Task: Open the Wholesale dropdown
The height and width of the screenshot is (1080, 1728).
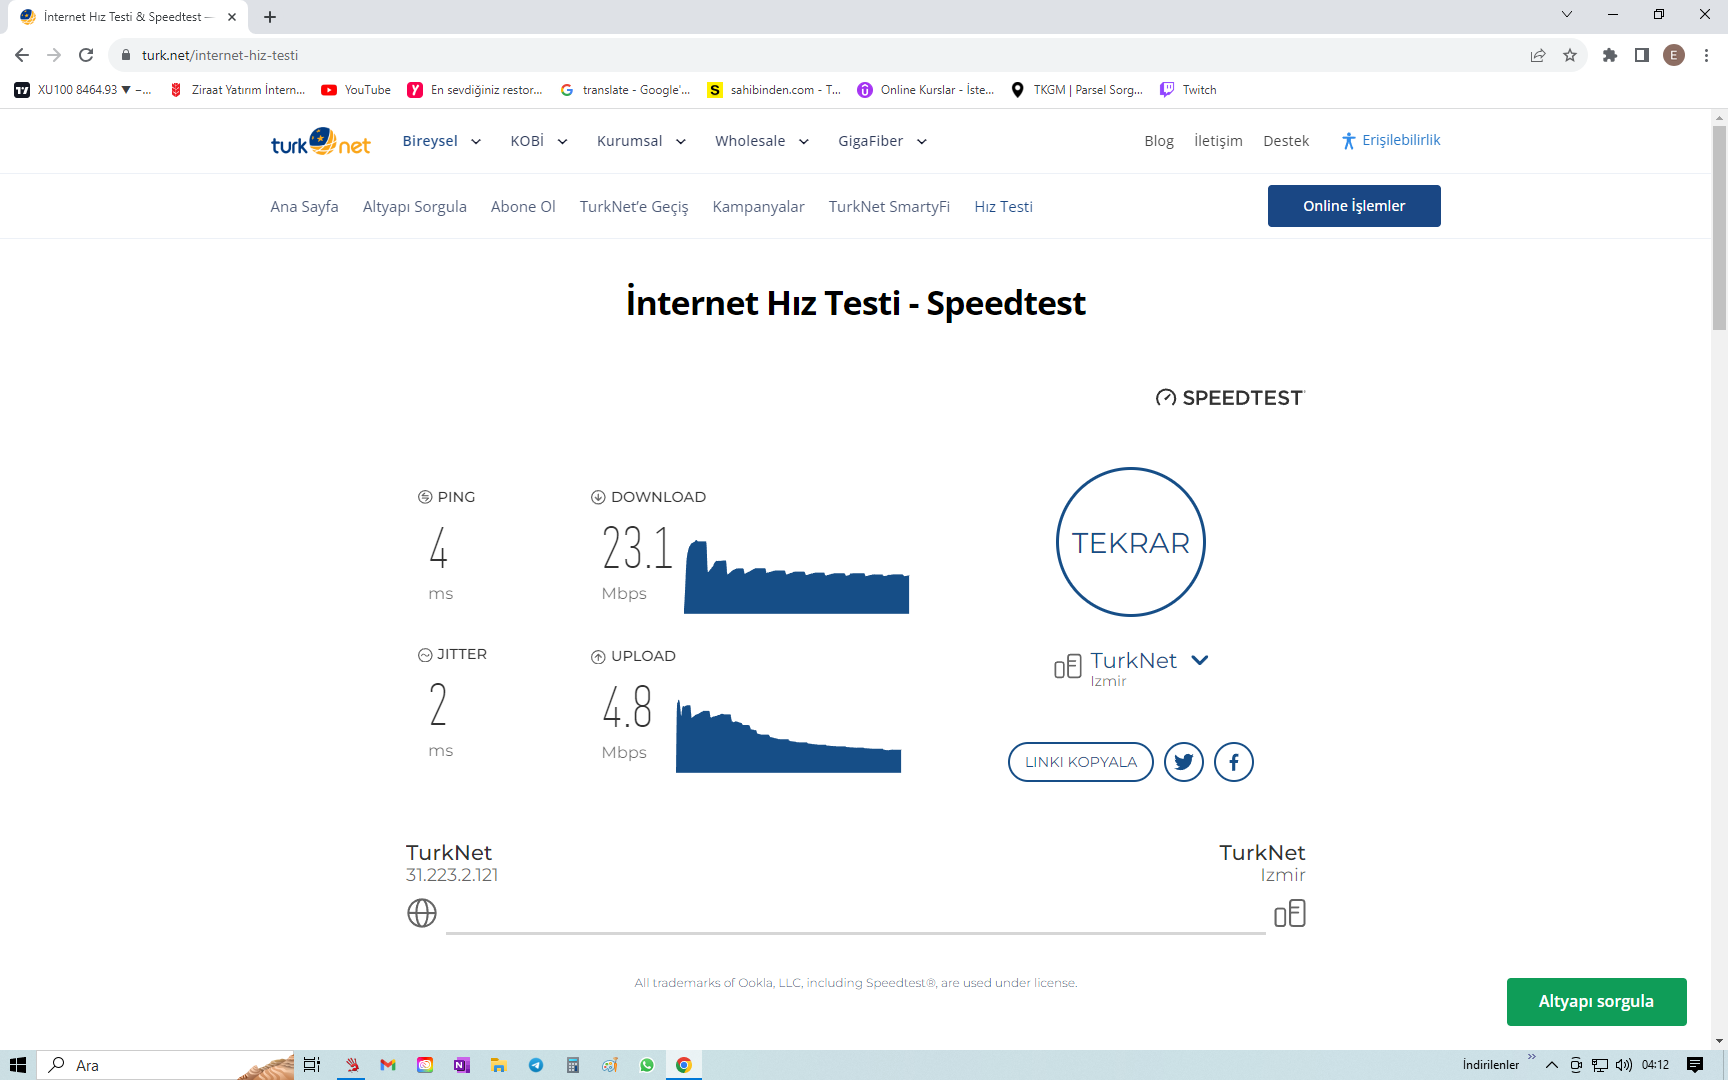Action: tap(762, 141)
